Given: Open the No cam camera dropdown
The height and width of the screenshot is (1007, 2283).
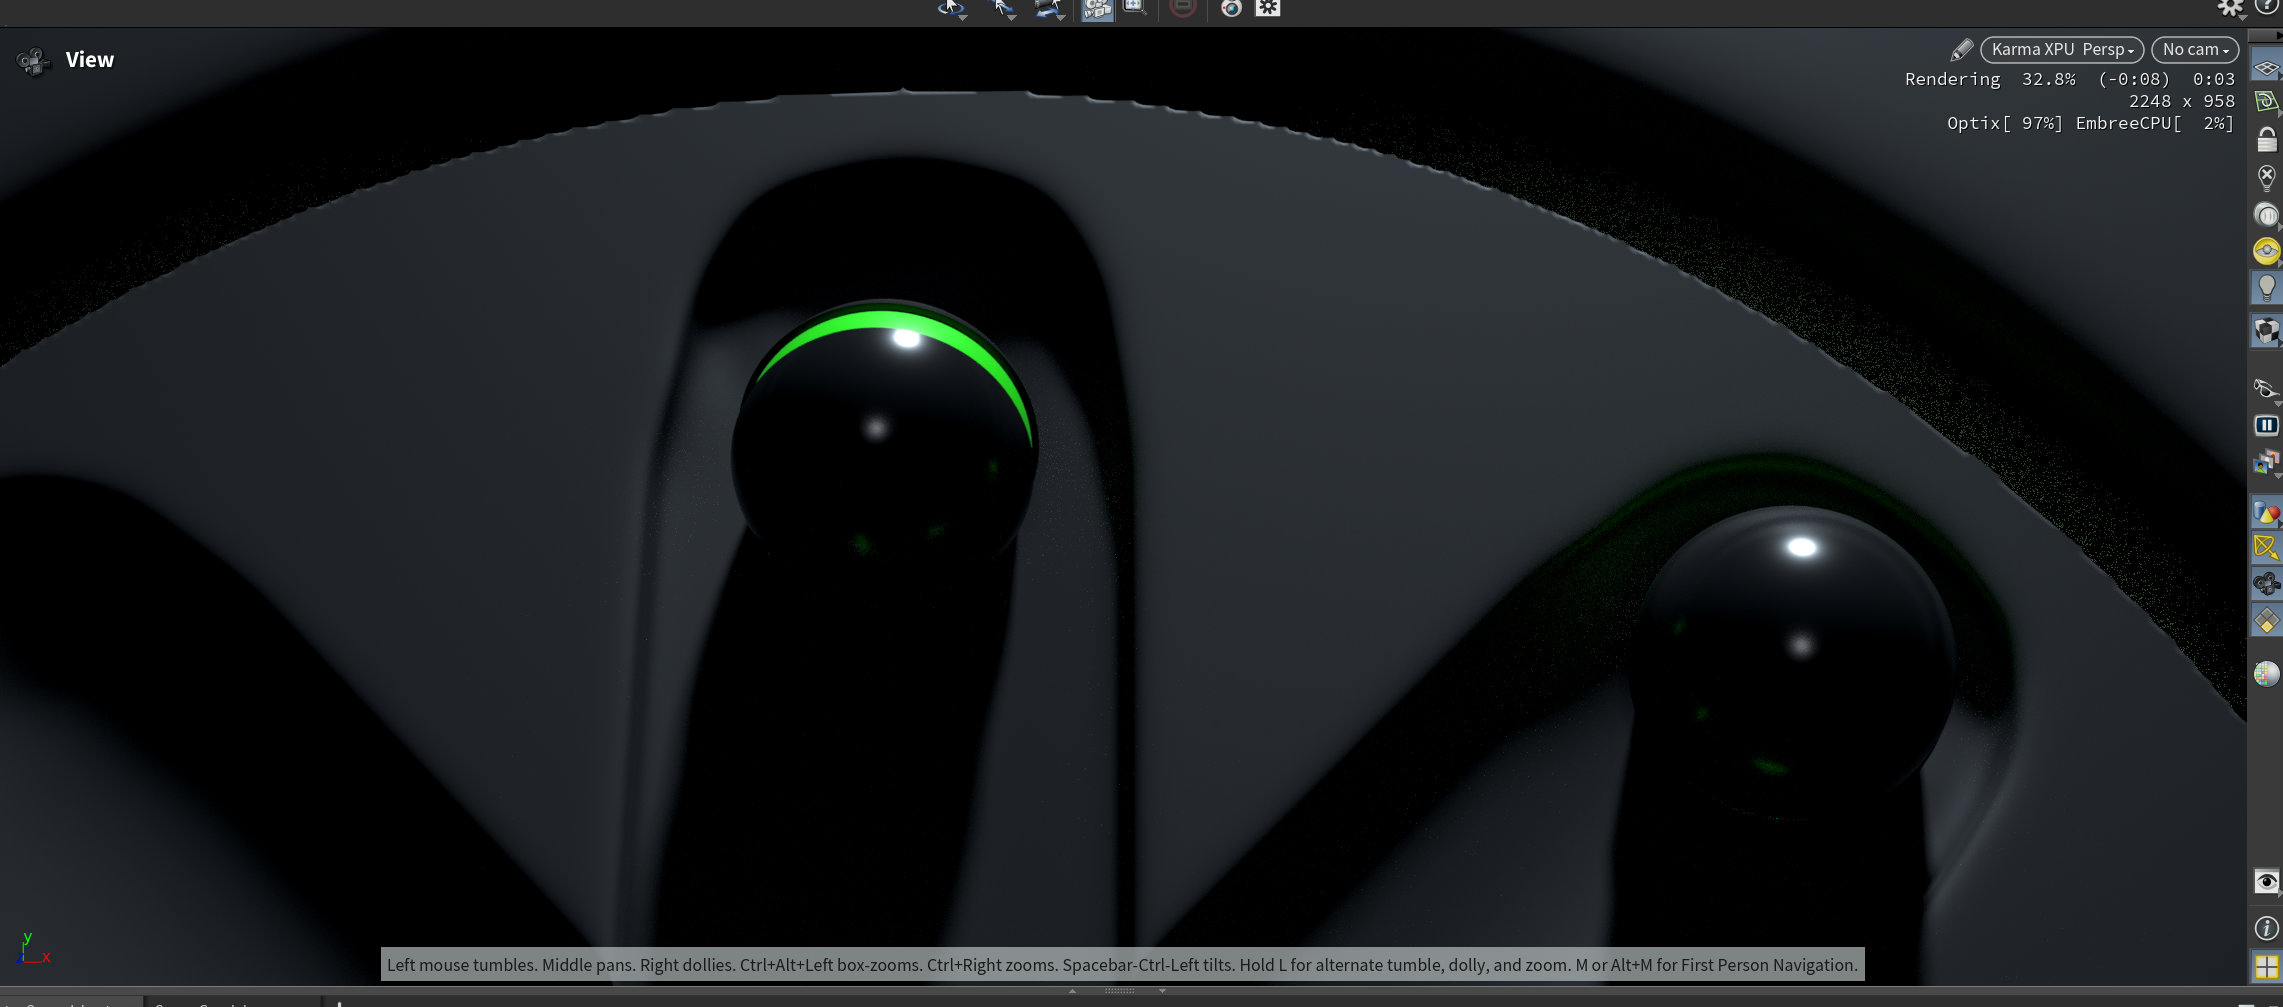Looking at the screenshot, I should tap(2194, 50).
